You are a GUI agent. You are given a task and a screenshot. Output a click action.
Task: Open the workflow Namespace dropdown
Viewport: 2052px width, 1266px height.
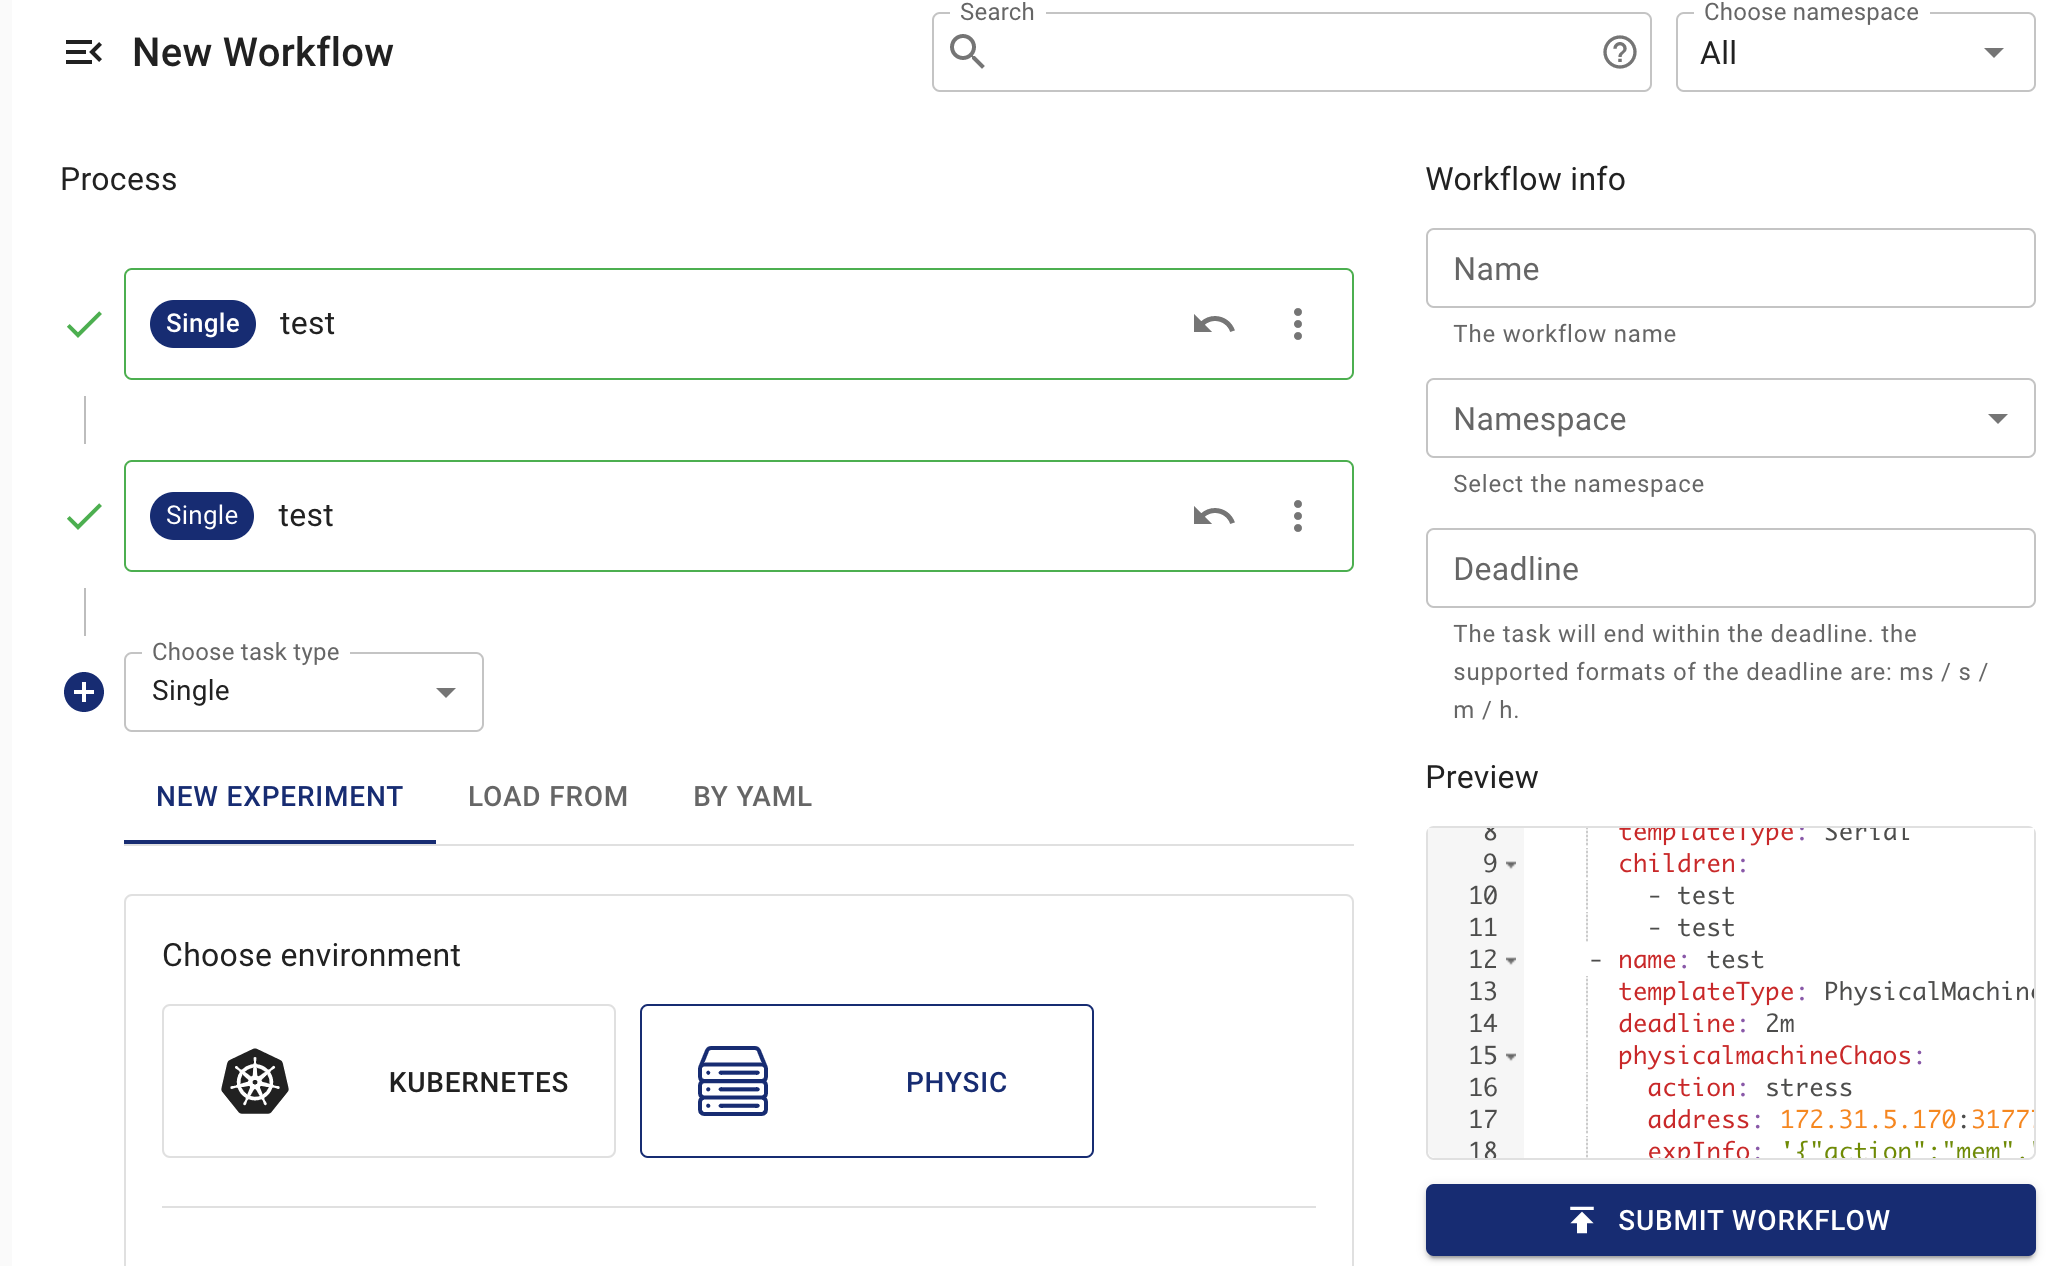[1730, 419]
